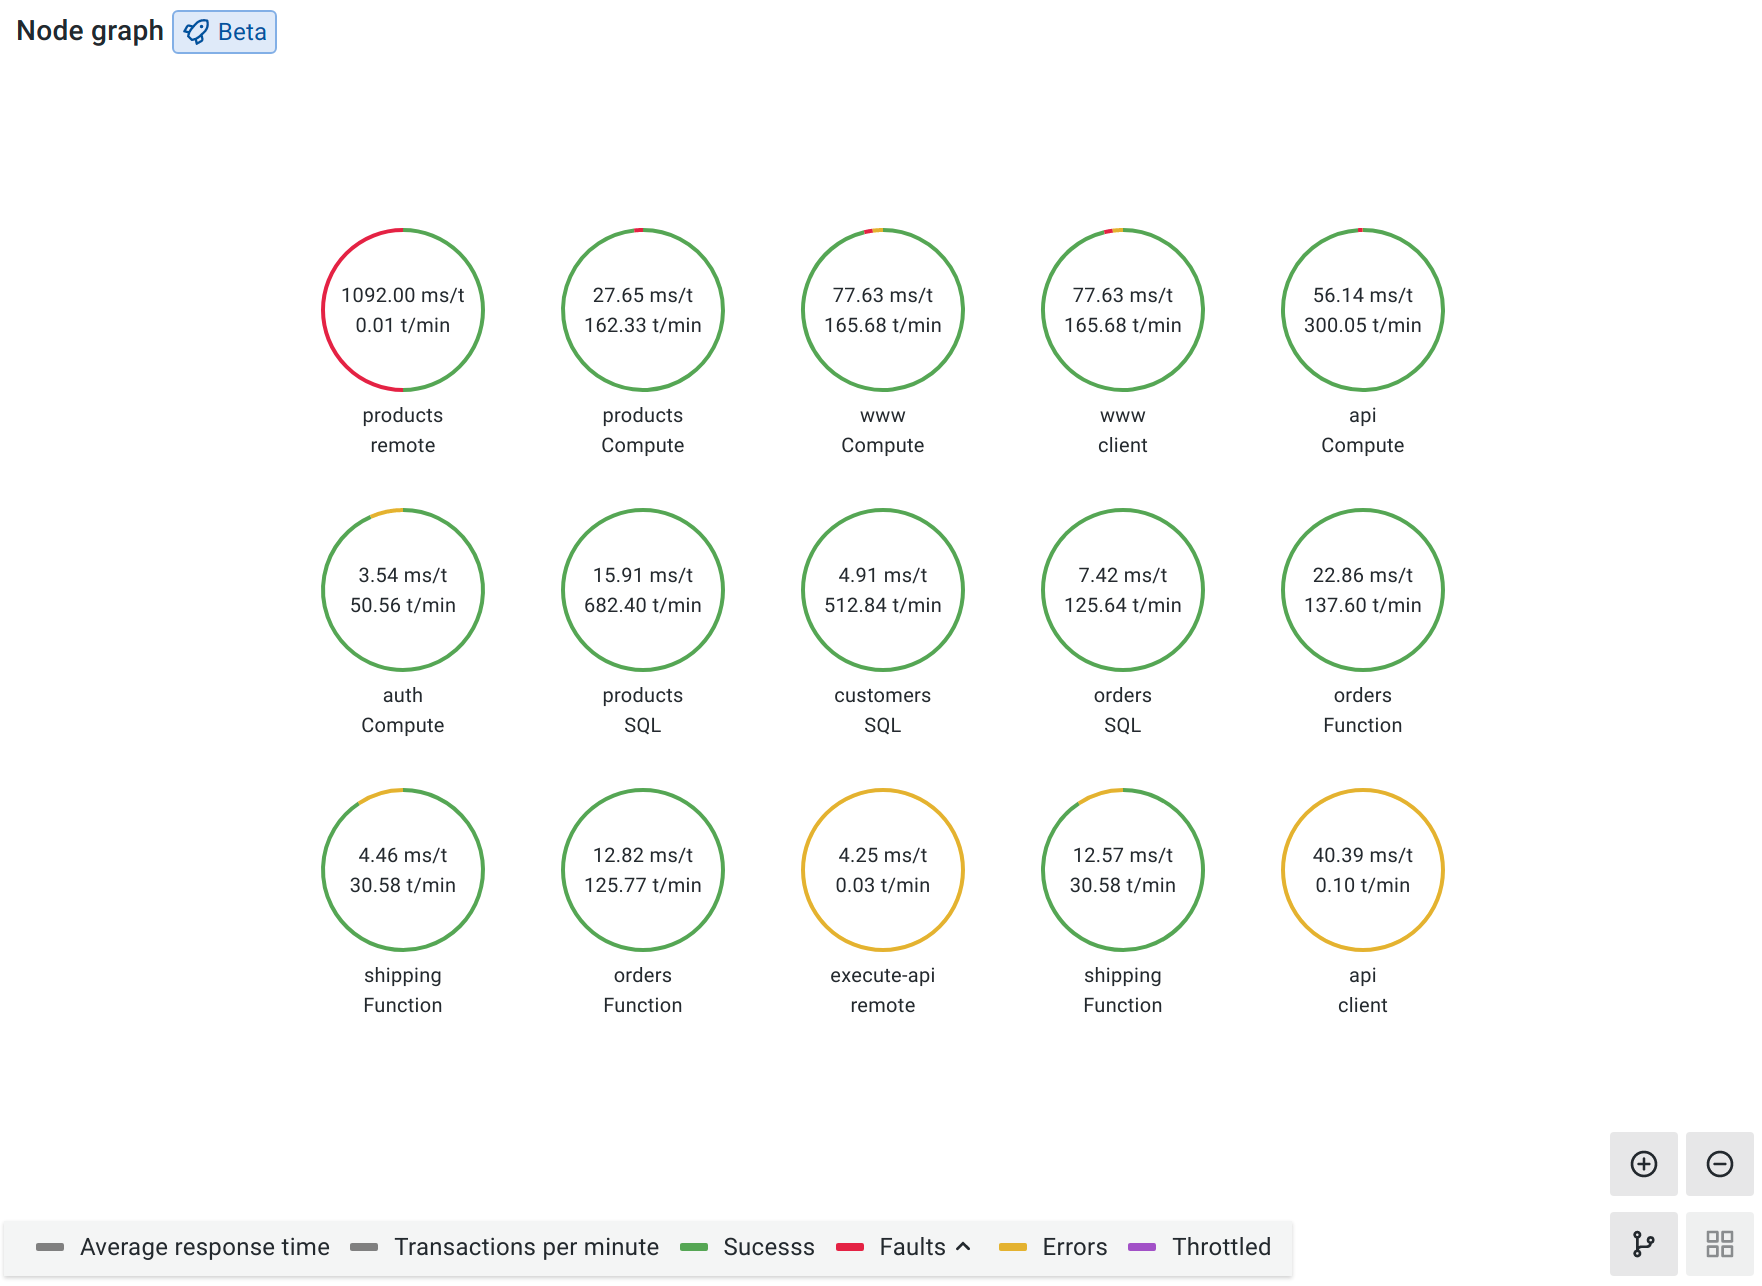Select the execute-api remote node circle
This screenshot has height=1286, width=1762.
[883, 870]
